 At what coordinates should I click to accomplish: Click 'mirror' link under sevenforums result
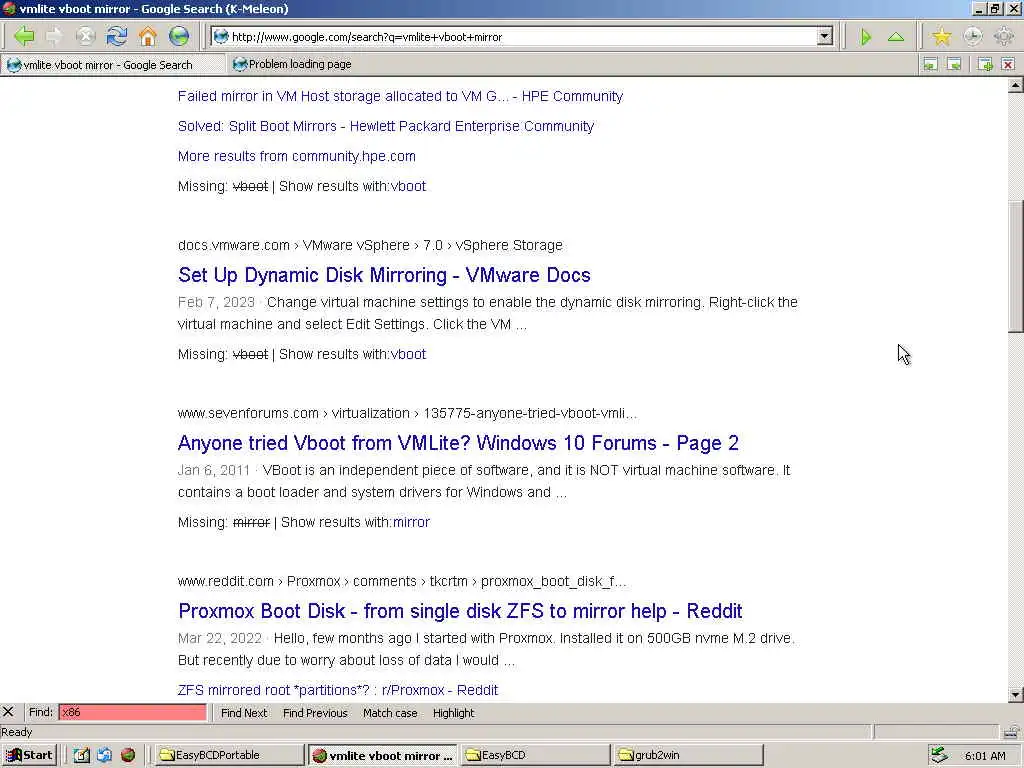[x=411, y=522]
